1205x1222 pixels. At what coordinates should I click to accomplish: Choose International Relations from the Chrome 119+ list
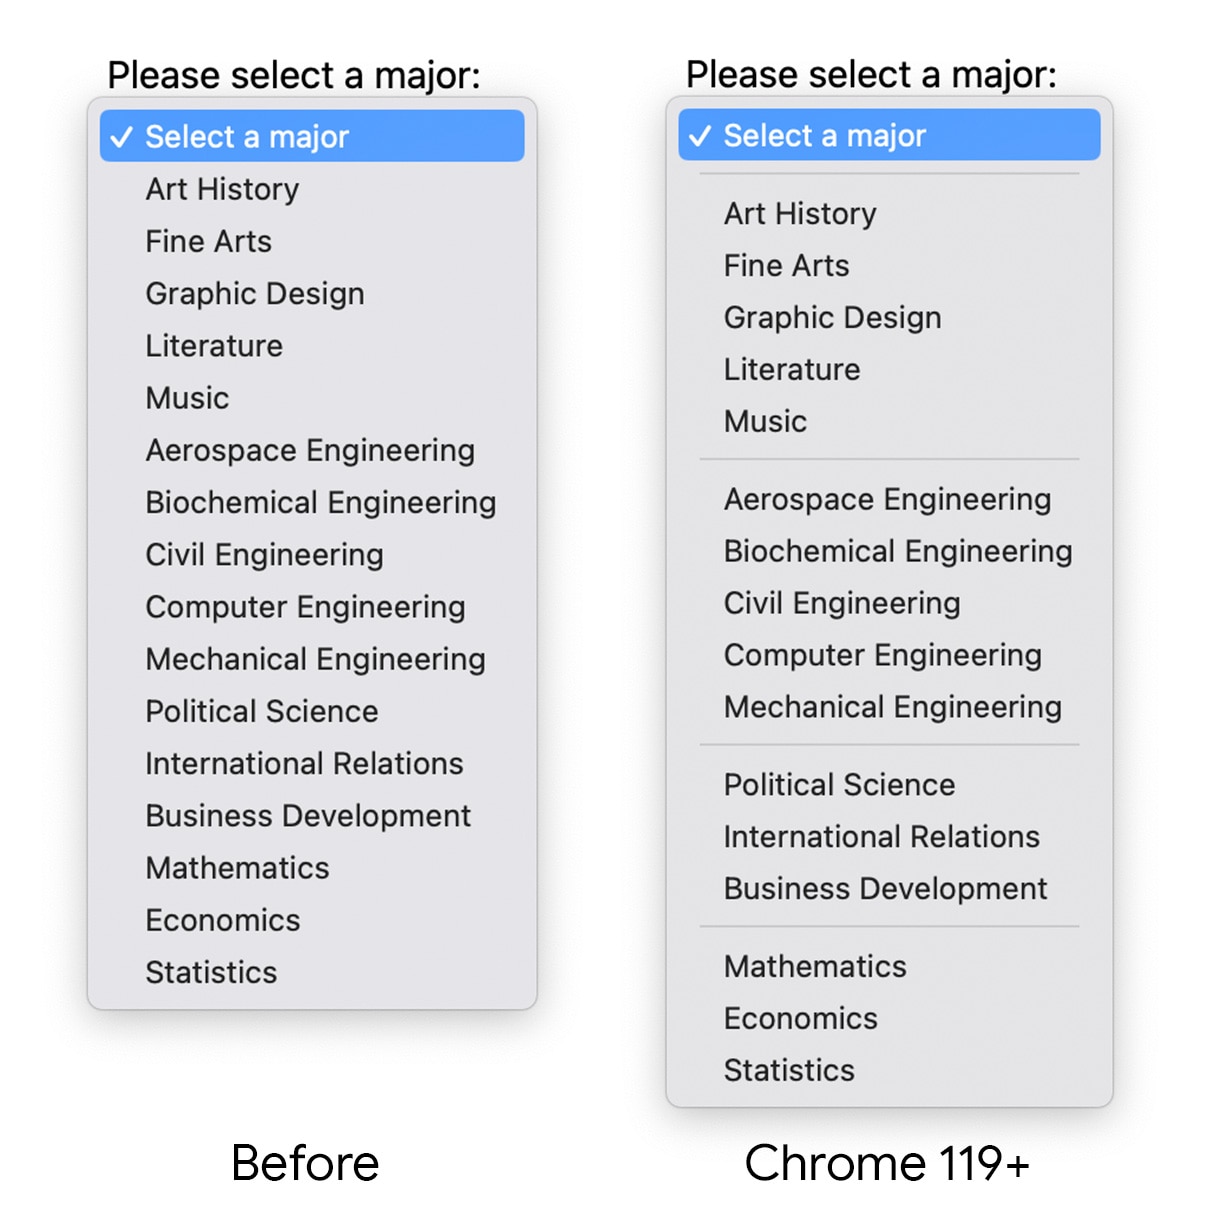coord(881,837)
